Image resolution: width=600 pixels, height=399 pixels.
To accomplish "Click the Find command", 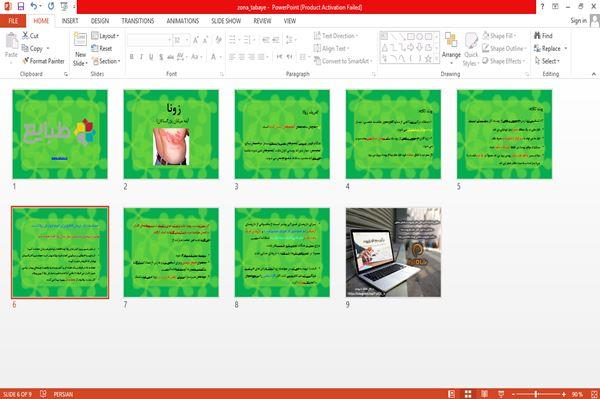I will click(x=543, y=36).
